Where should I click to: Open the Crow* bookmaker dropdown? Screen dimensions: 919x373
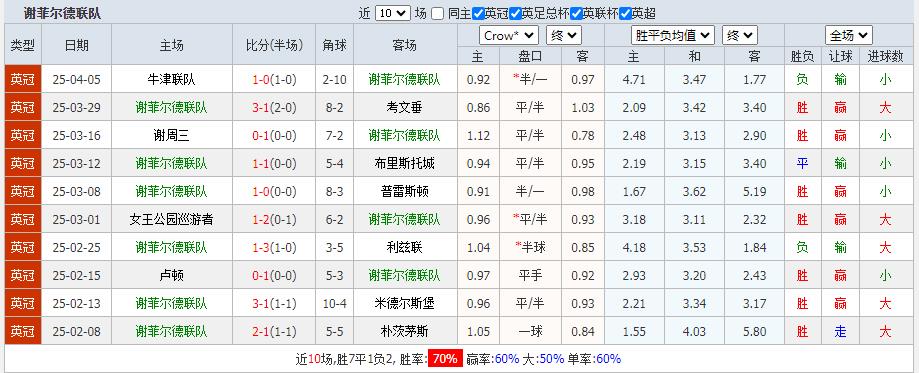tap(509, 35)
